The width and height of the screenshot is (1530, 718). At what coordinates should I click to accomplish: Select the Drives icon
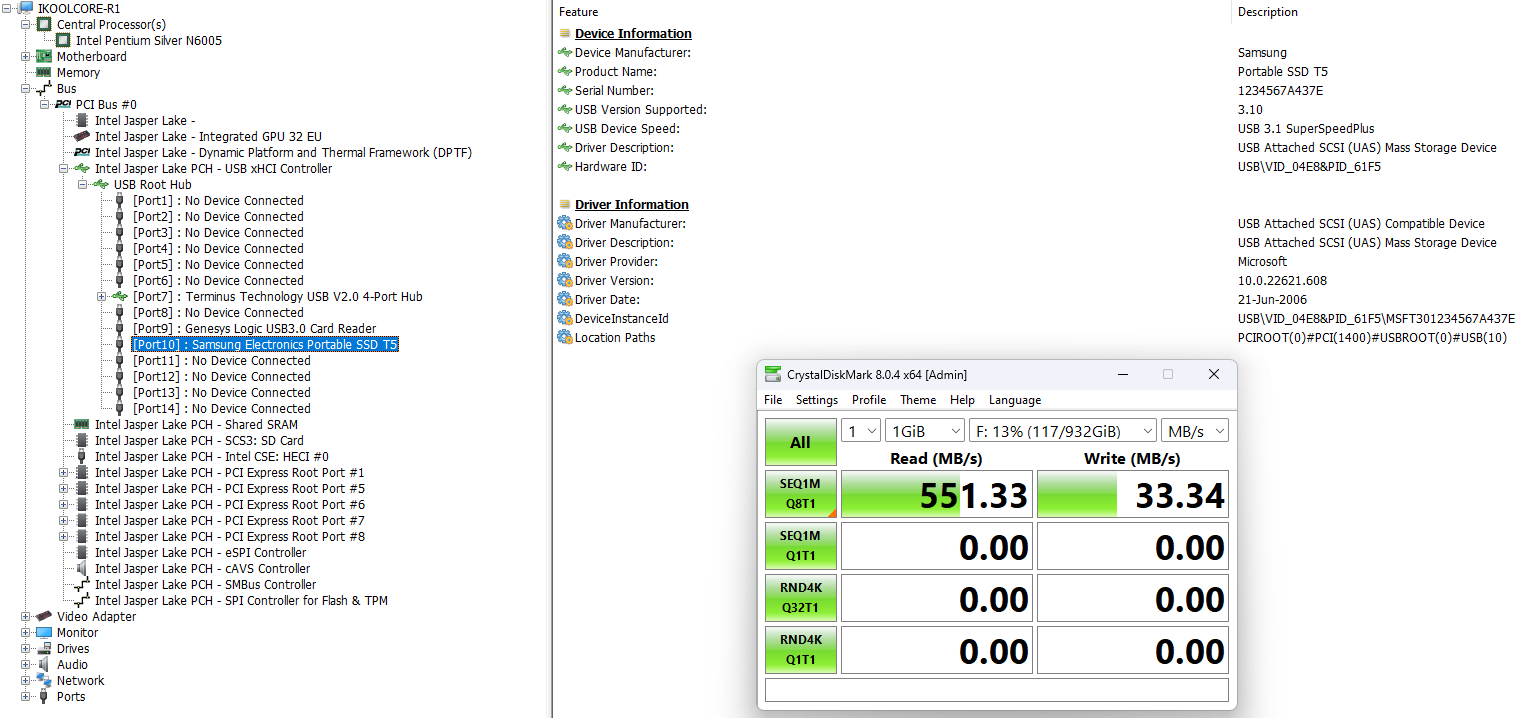click(x=44, y=648)
